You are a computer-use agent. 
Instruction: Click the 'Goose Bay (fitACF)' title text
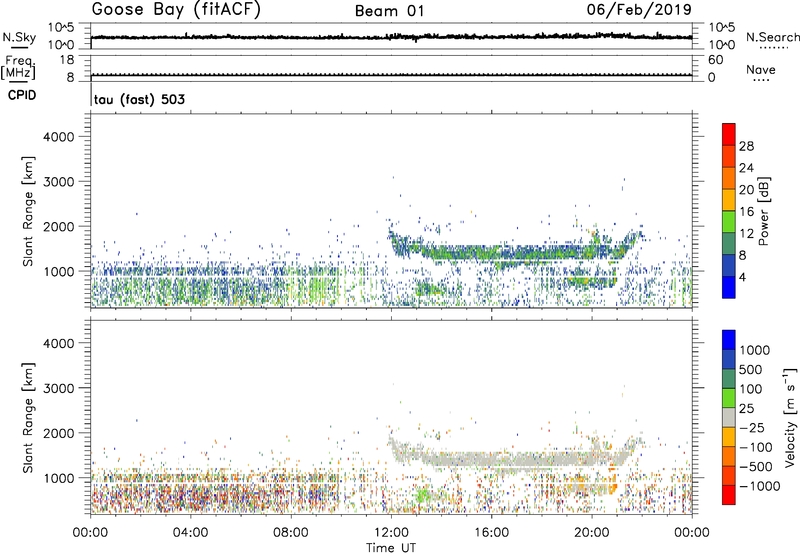pos(176,9)
